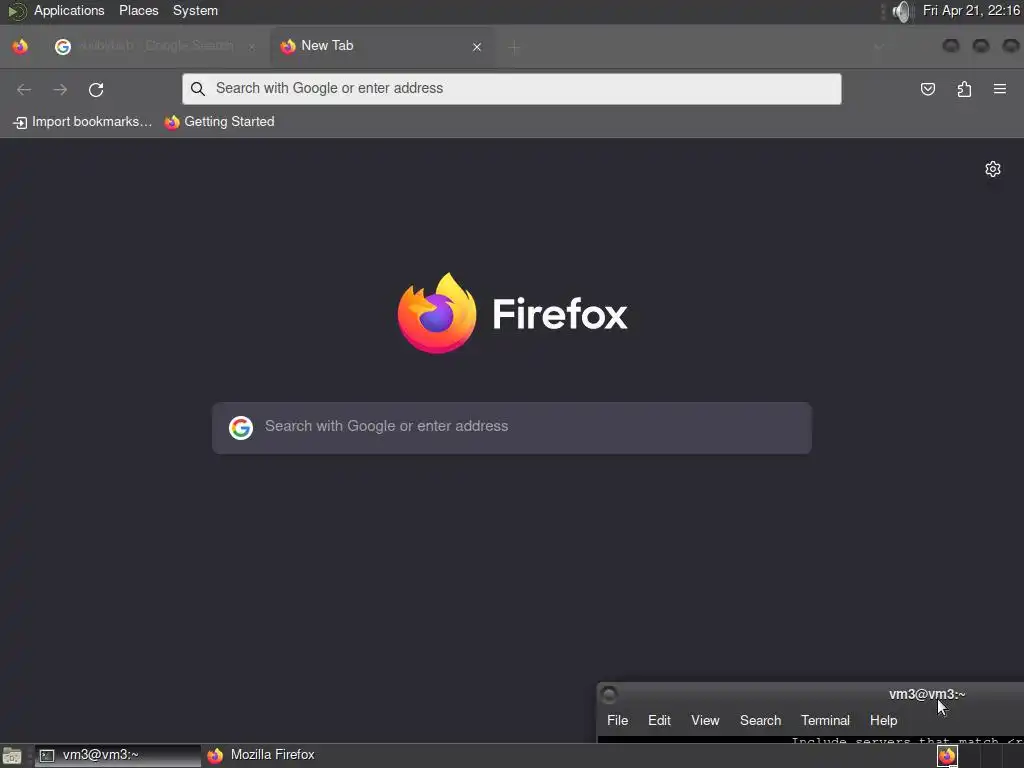Focus the URL bar address field

click(511, 89)
